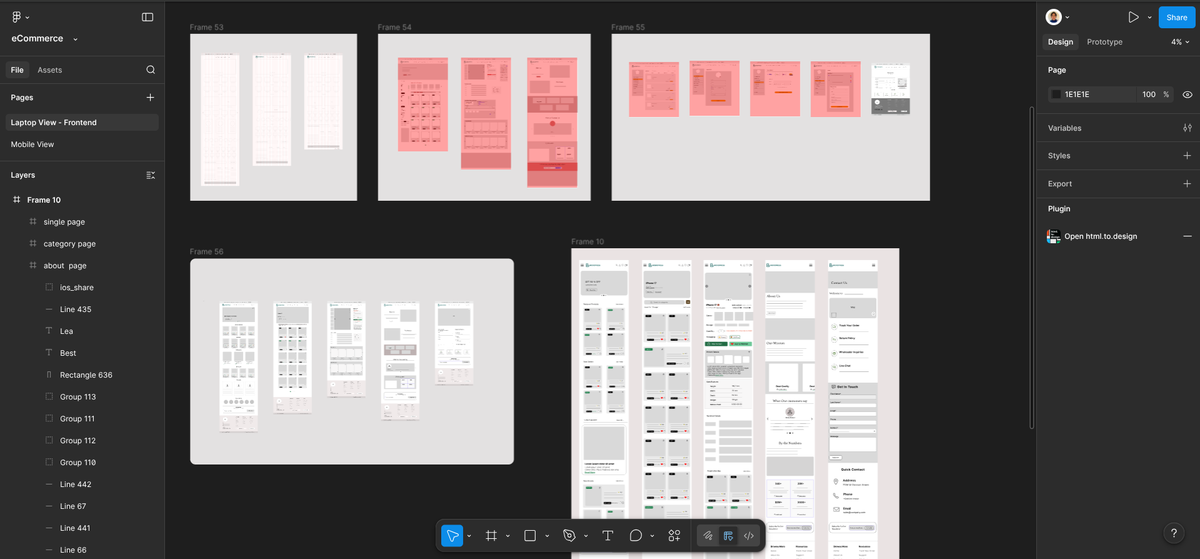The width and height of the screenshot is (1200, 559).
Task: Switch to Design mode in toolbar
Action: point(728,536)
